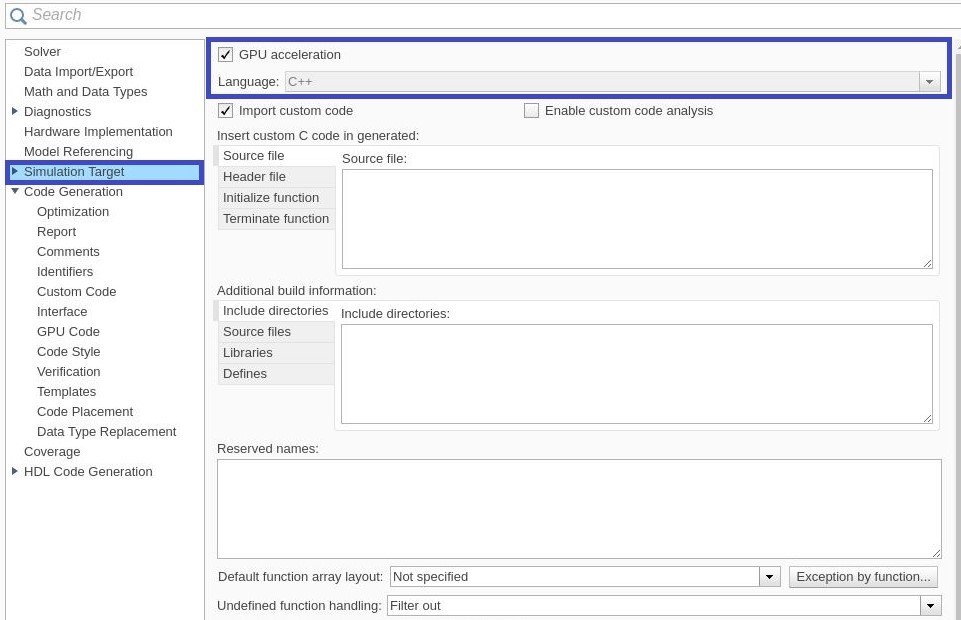Switch to the Header file tab
The height and width of the screenshot is (620, 961).
tap(254, 177)
